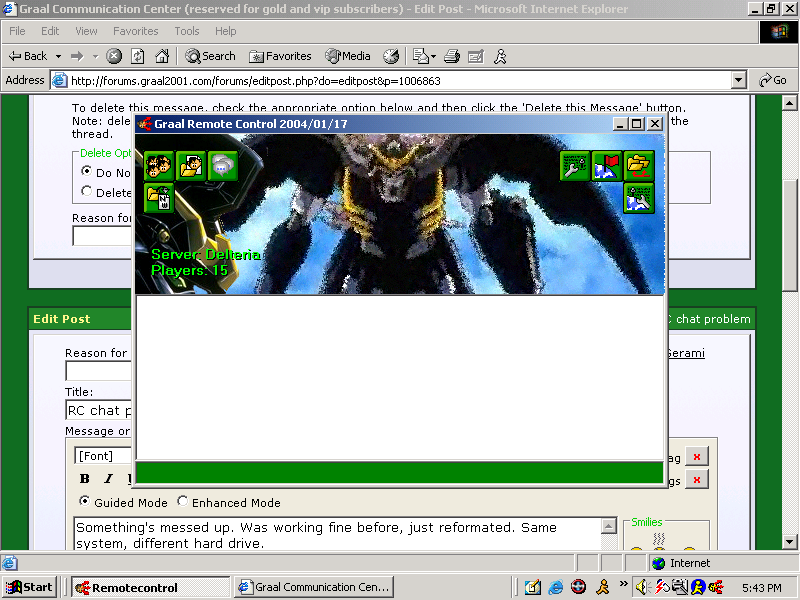Open the File menu
Image resolution: width=800 pixels, height=600 pixels.
[17, 31]
